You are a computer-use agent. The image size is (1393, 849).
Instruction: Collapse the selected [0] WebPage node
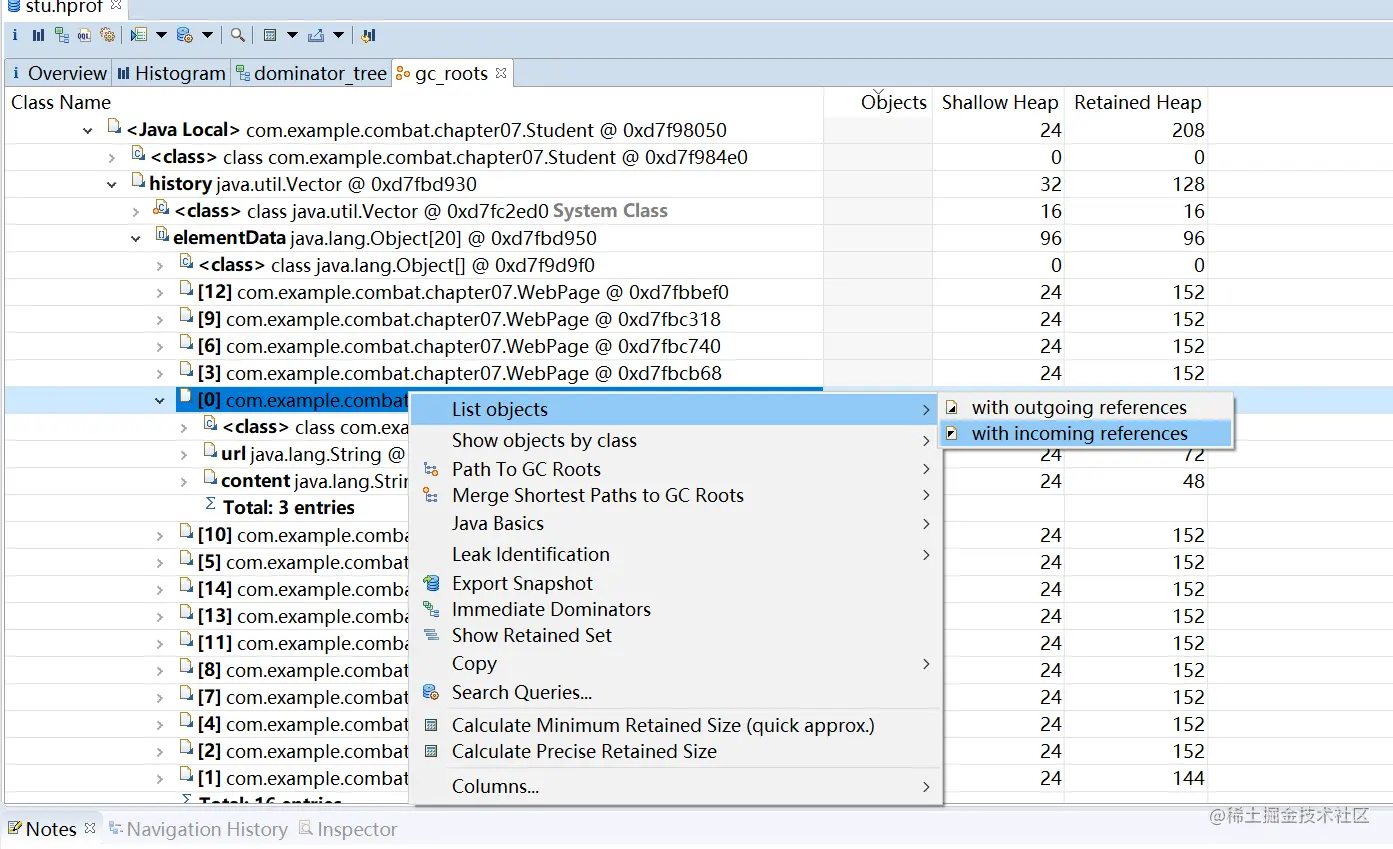click(x=160, y=400)
